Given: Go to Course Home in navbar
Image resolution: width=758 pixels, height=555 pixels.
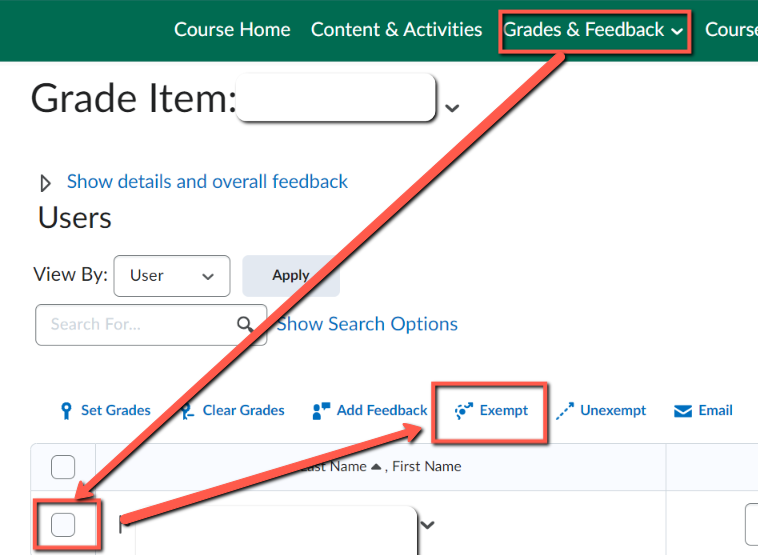Looking at the screenshot, I should (x=232, y=29).
